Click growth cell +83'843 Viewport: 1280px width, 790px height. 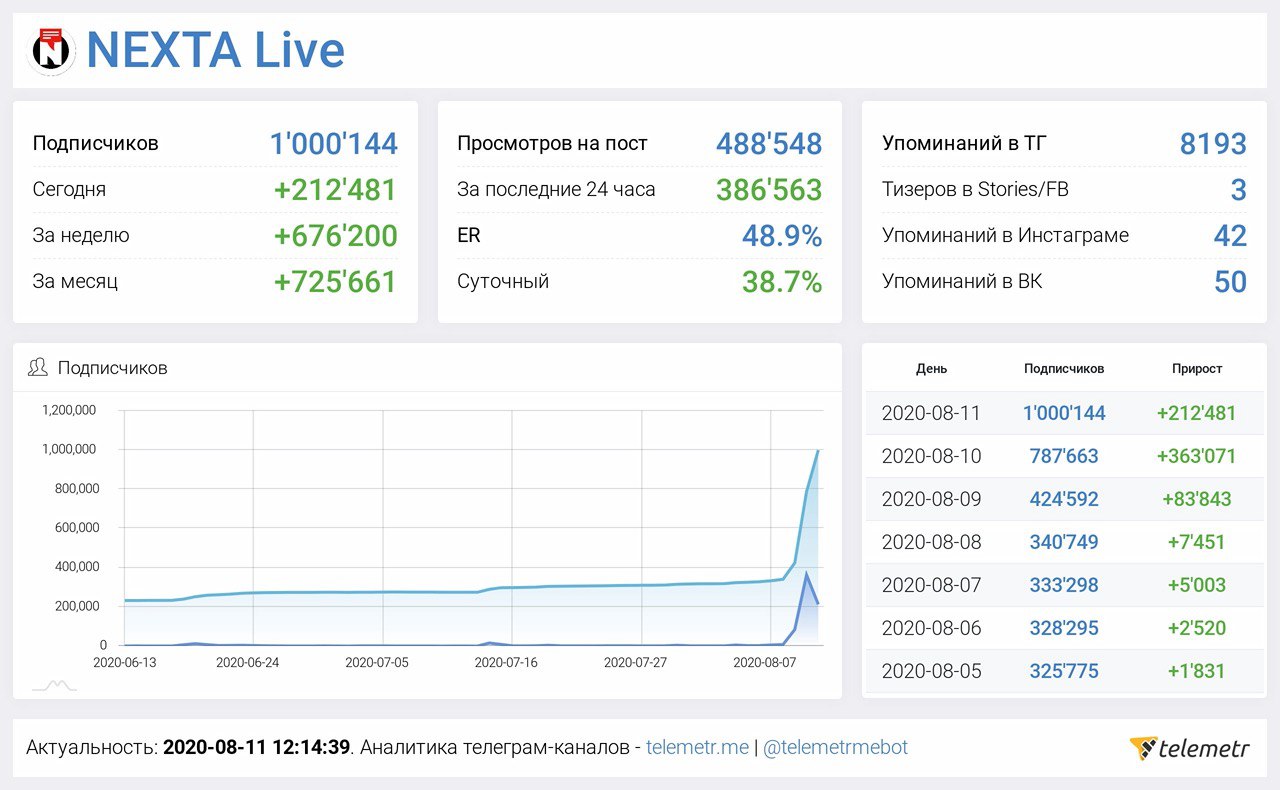(x=1196, y=499)
